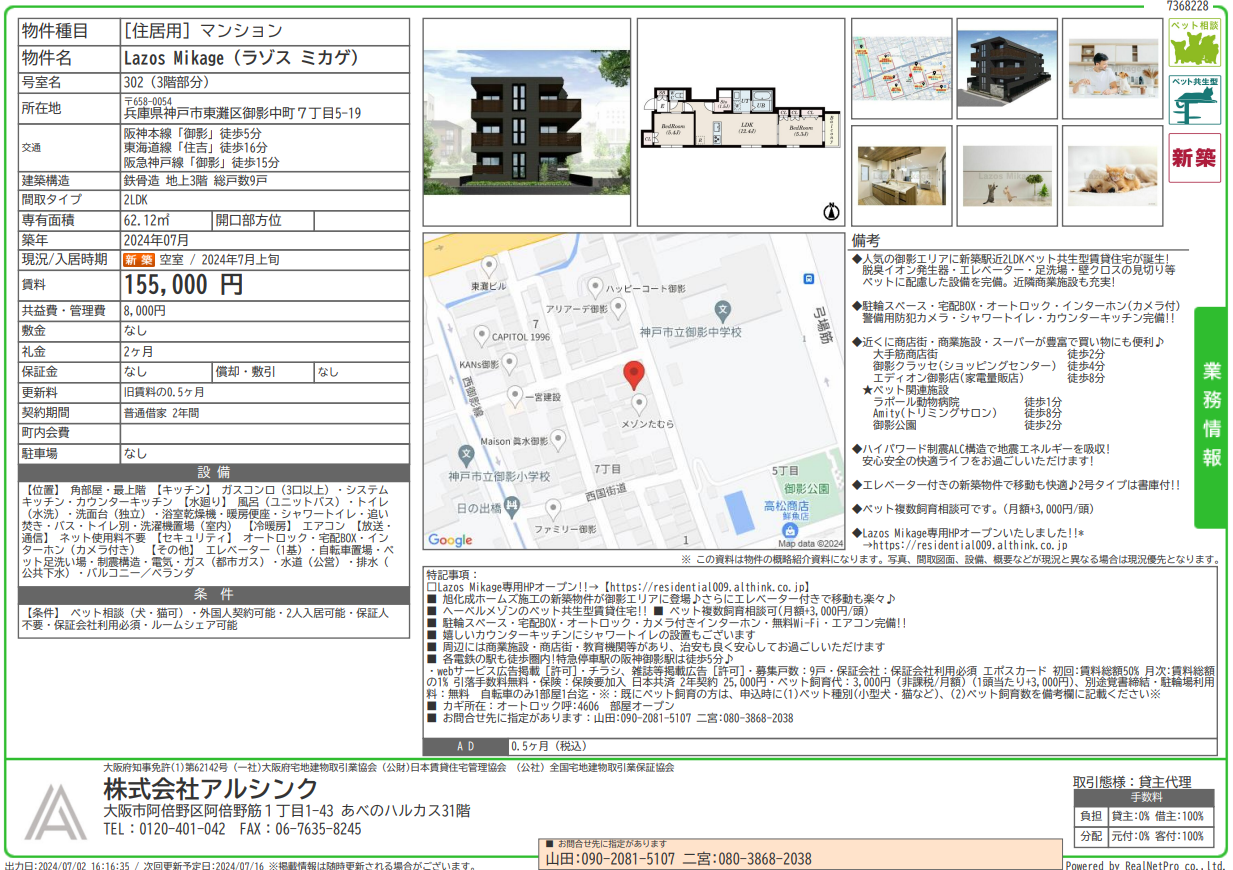Click the 手数料 table header
The image size is (1233, 870).
tap(1146, 798)
